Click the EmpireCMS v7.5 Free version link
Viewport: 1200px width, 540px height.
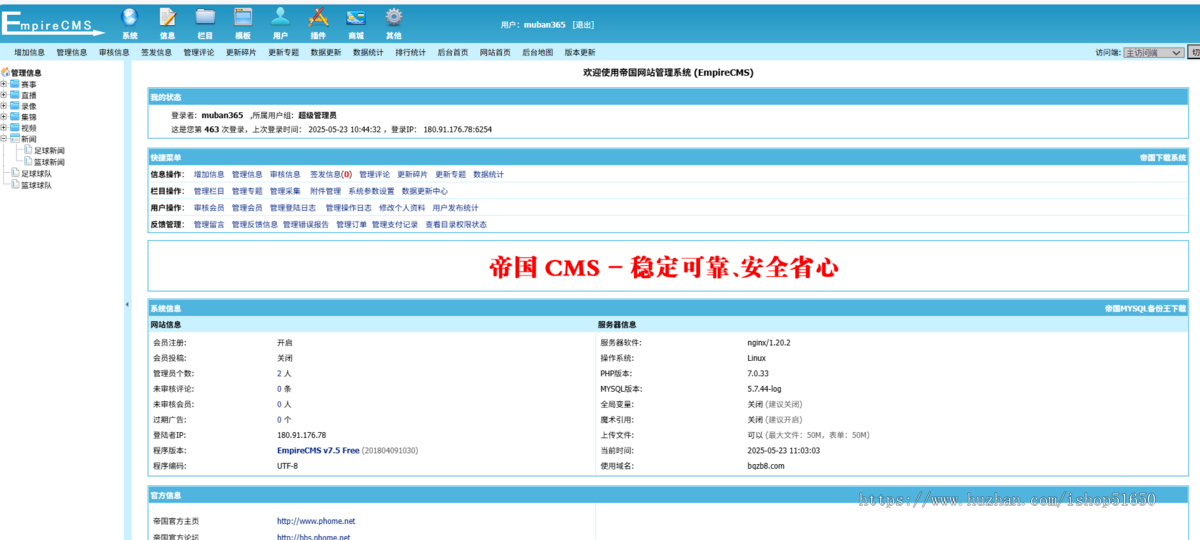(318, 451)
